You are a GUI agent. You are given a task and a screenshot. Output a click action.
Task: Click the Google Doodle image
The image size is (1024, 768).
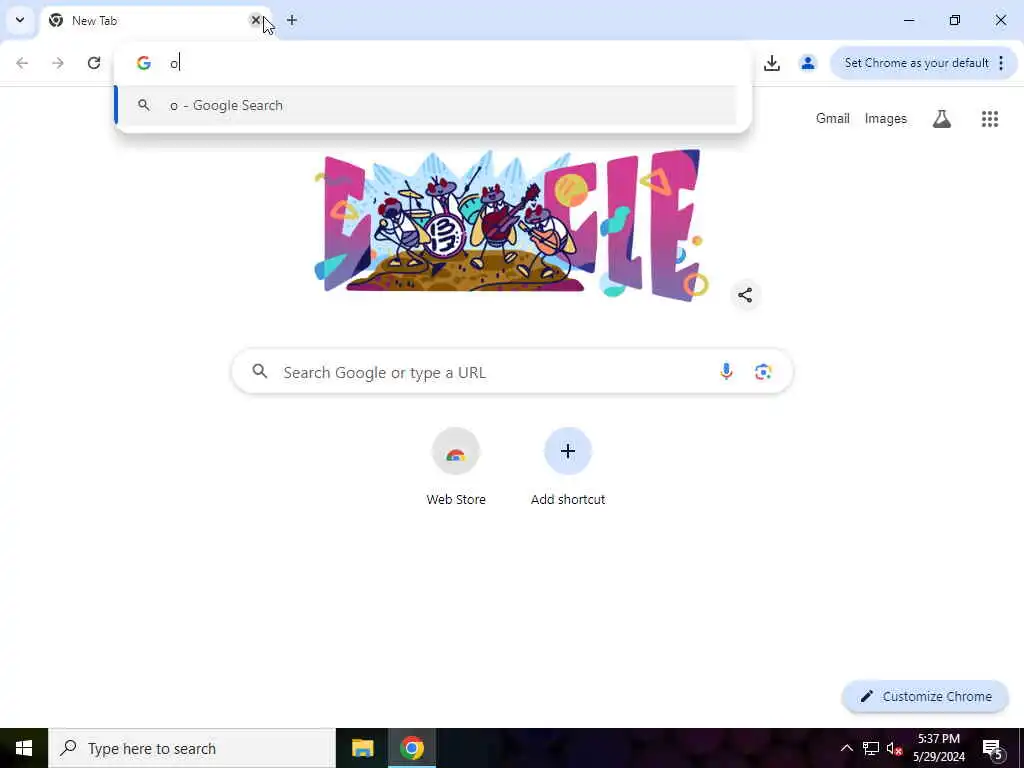pos(512,226)
